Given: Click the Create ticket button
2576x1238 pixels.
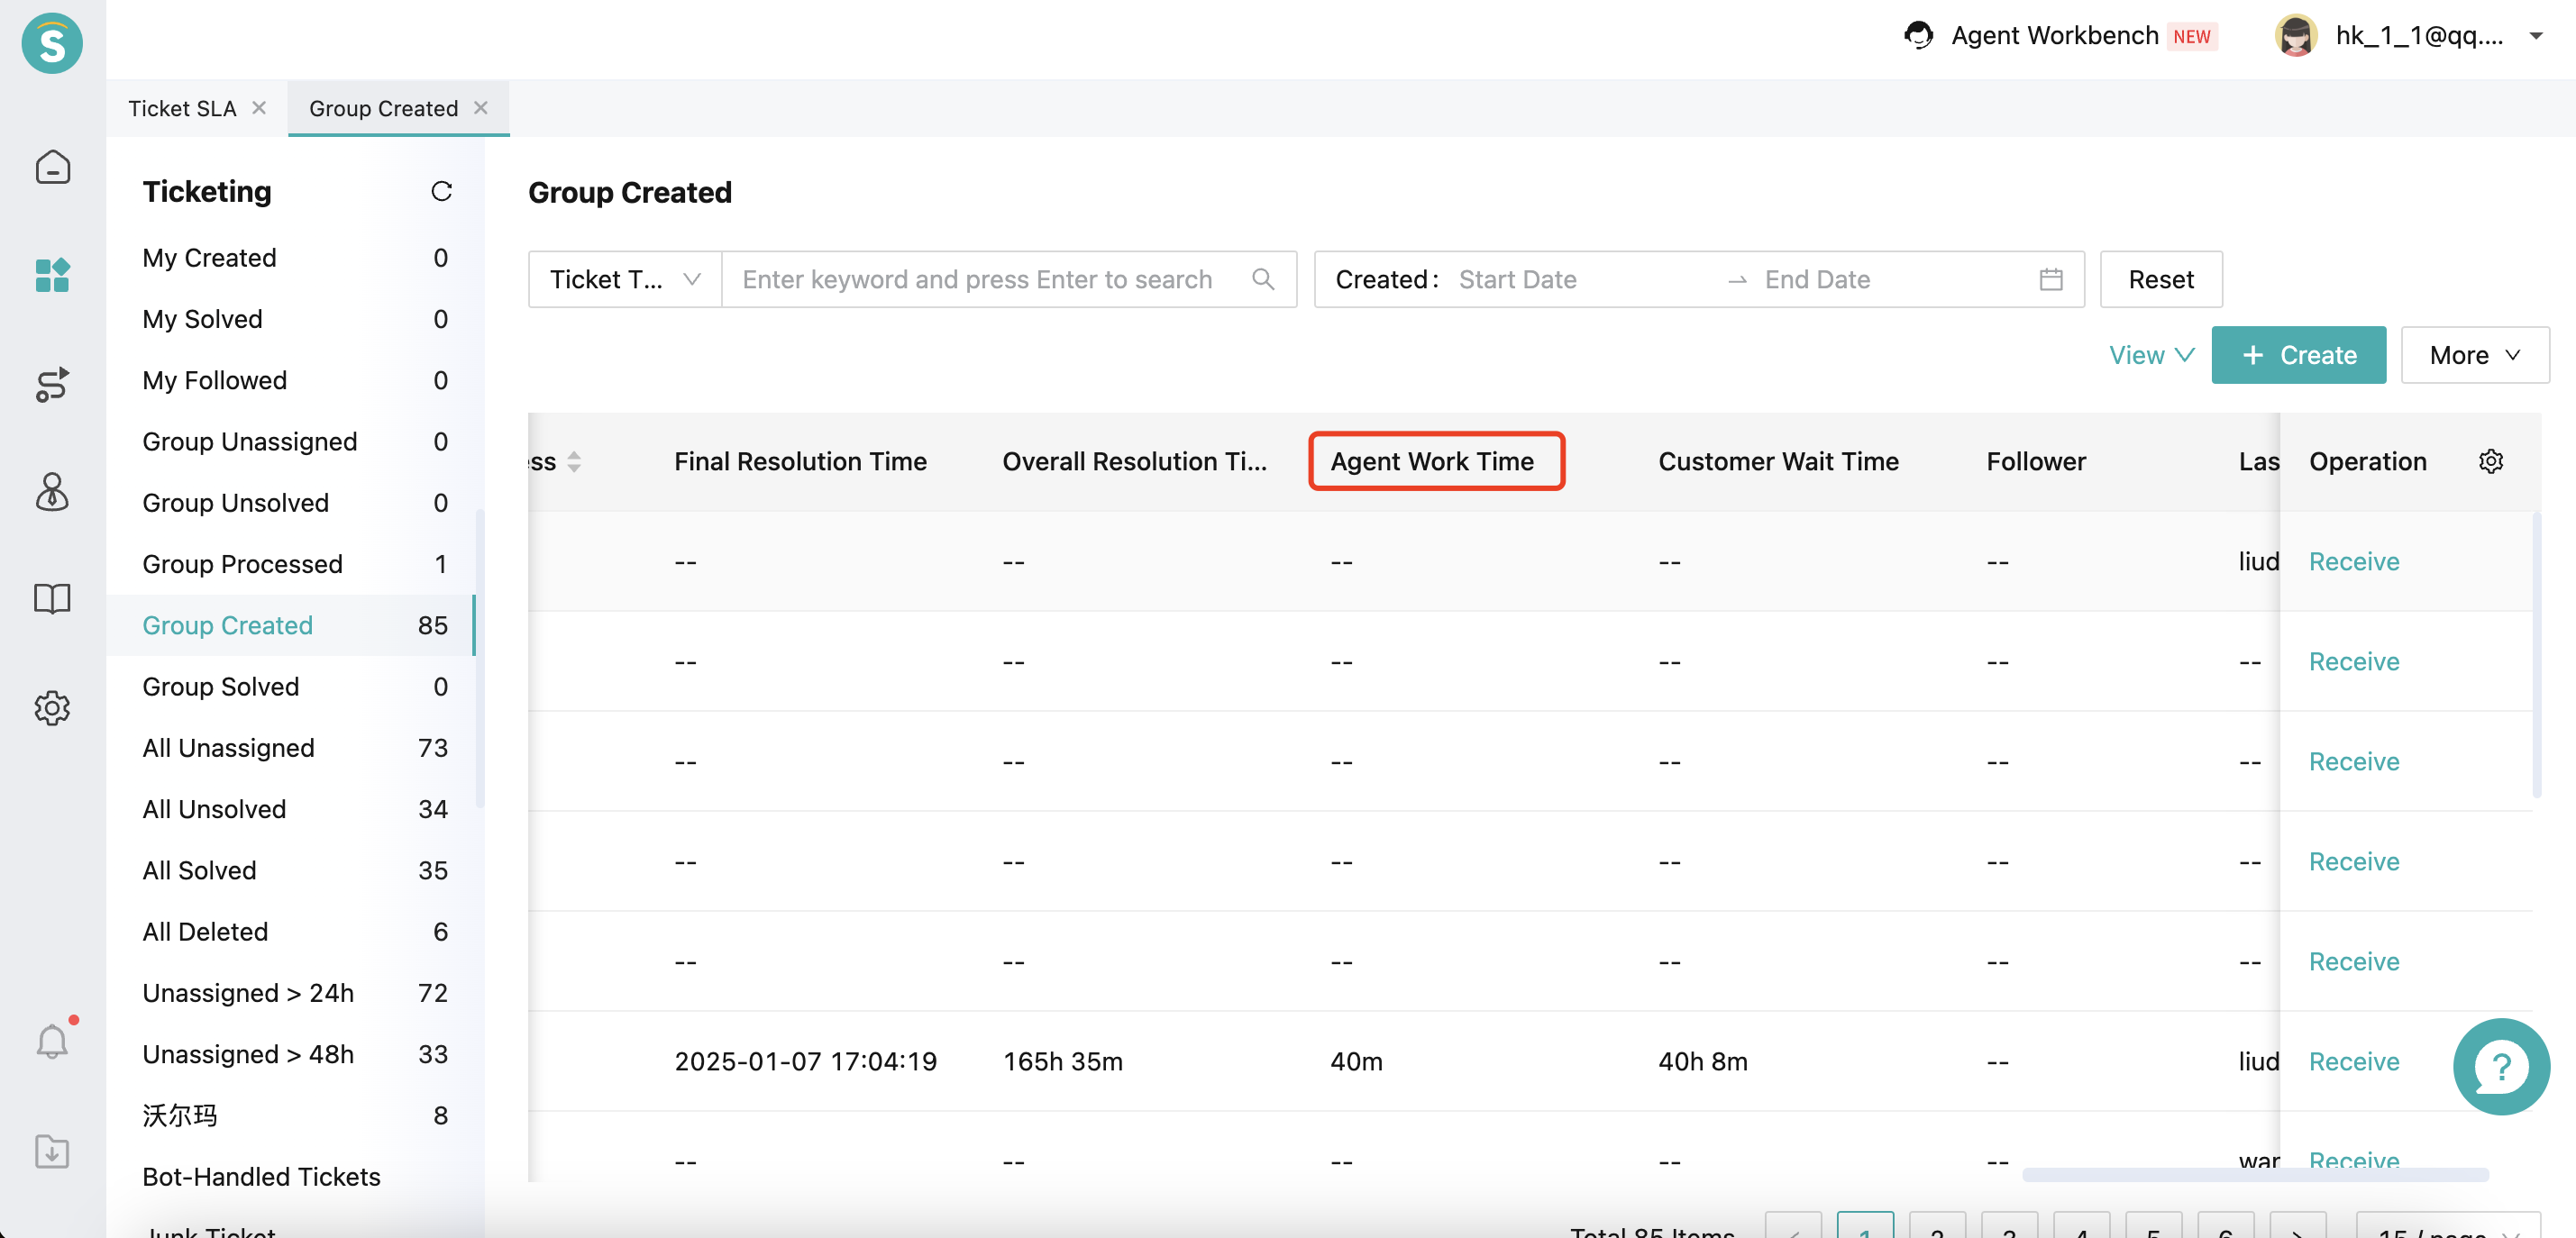Looking at the screenshot, I should point(2298,355).
